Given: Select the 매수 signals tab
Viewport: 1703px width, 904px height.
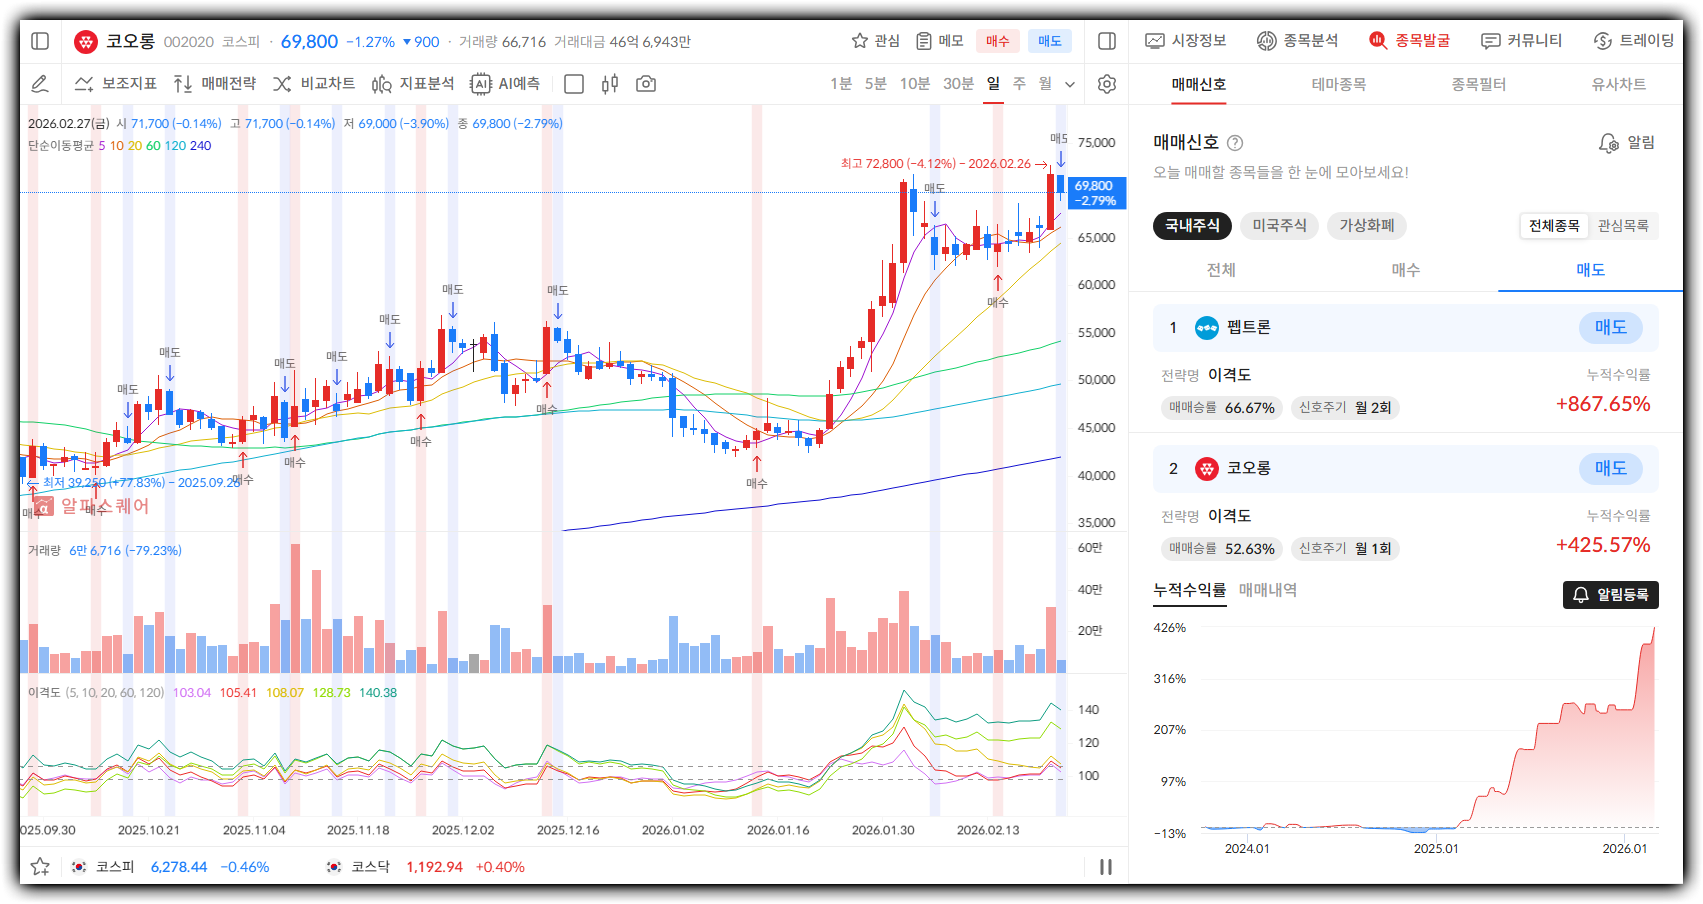Looking at the screenshot, I should pos(1405,270).
